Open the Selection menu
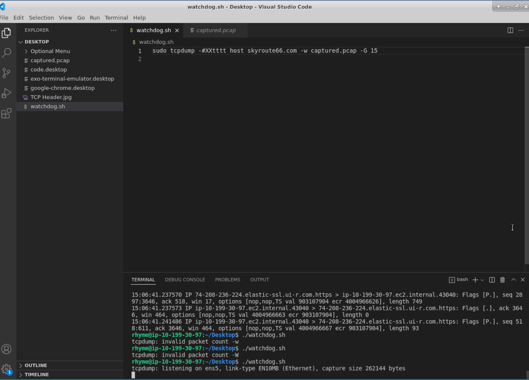529x380 pixels. tap(41, 18)
